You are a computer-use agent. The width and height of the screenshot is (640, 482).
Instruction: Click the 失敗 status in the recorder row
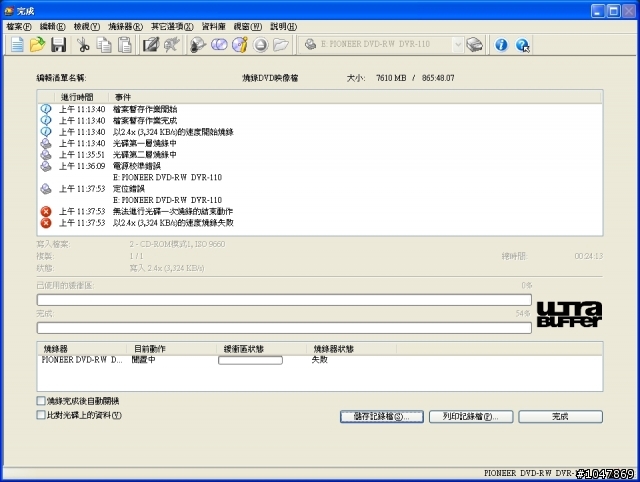click(320, 360)
